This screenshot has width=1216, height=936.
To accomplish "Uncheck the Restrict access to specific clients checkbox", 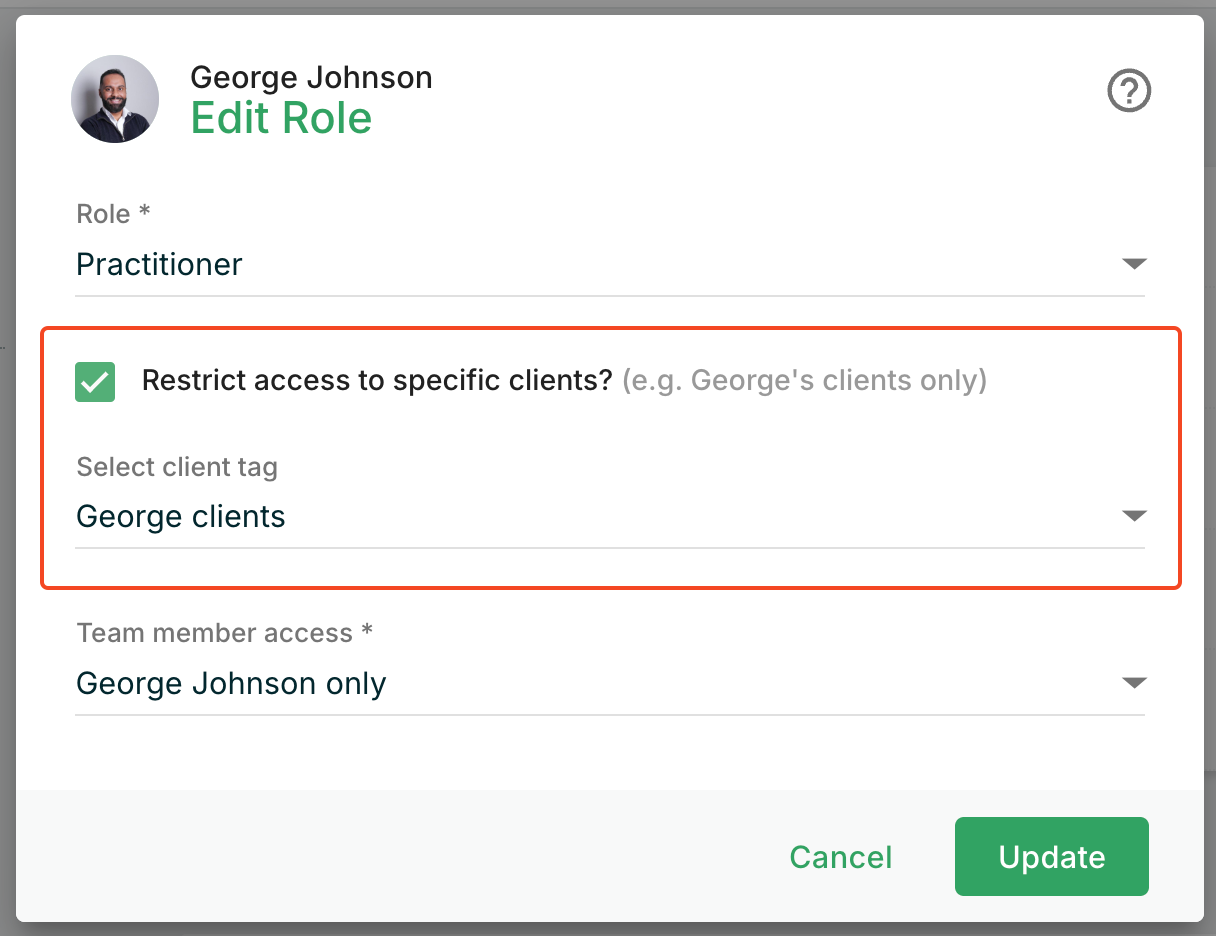I will tap(95, 382).
